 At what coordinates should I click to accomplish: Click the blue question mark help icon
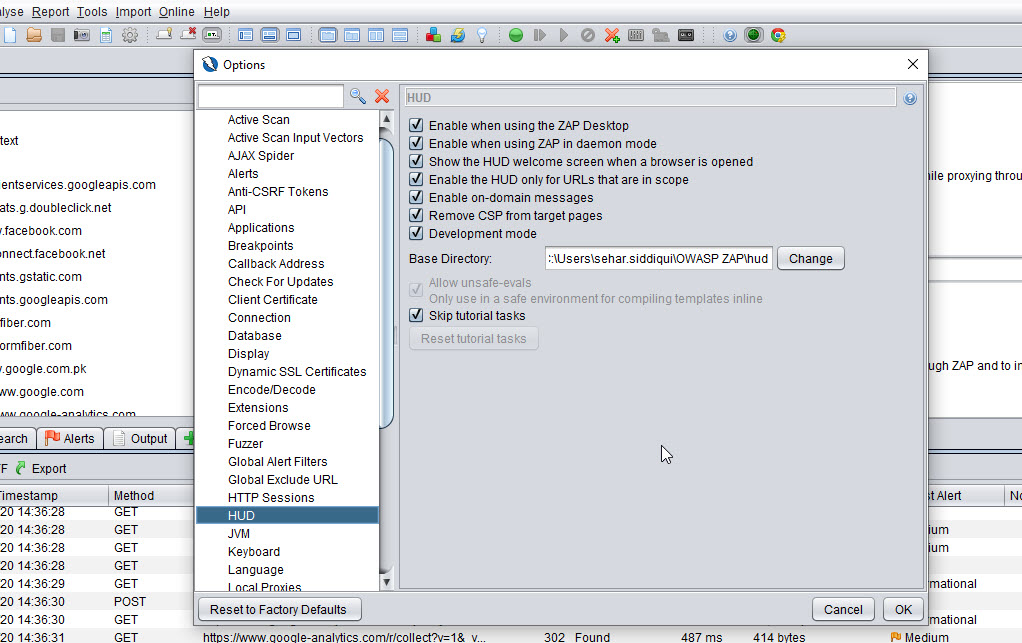729,34
